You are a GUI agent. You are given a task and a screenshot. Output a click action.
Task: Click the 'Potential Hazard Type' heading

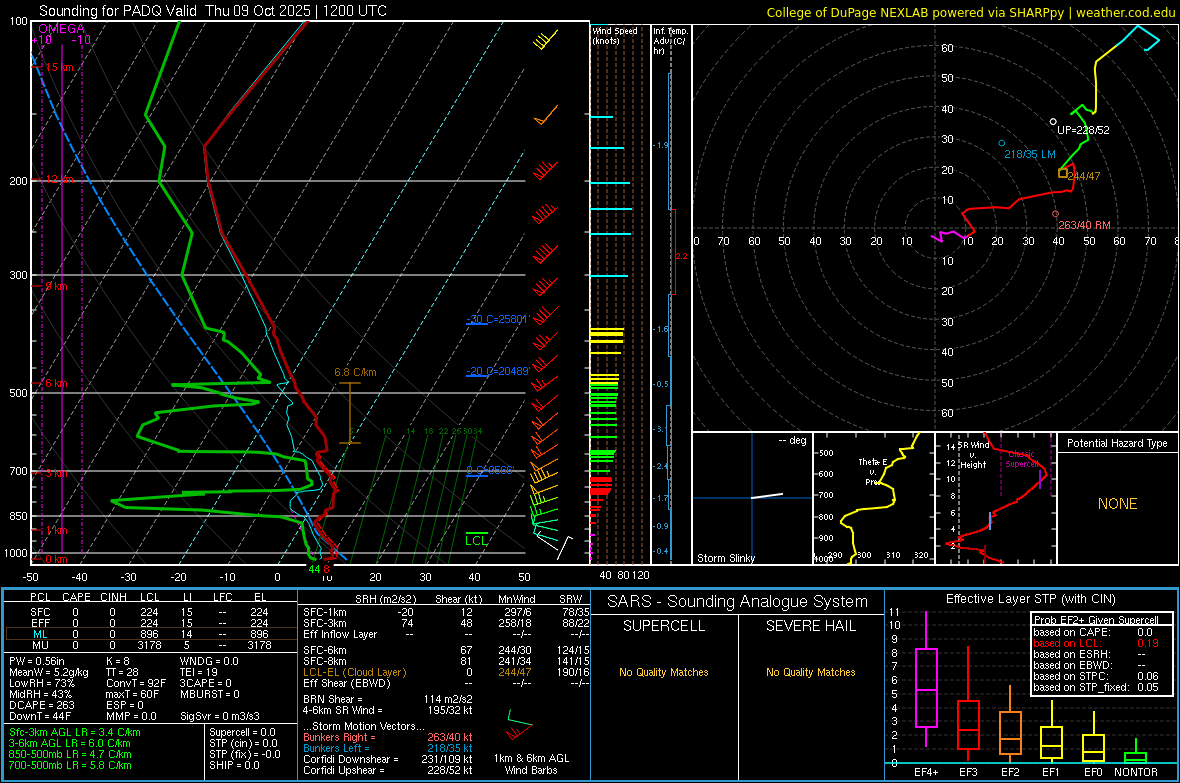[x=1117, y=443]
